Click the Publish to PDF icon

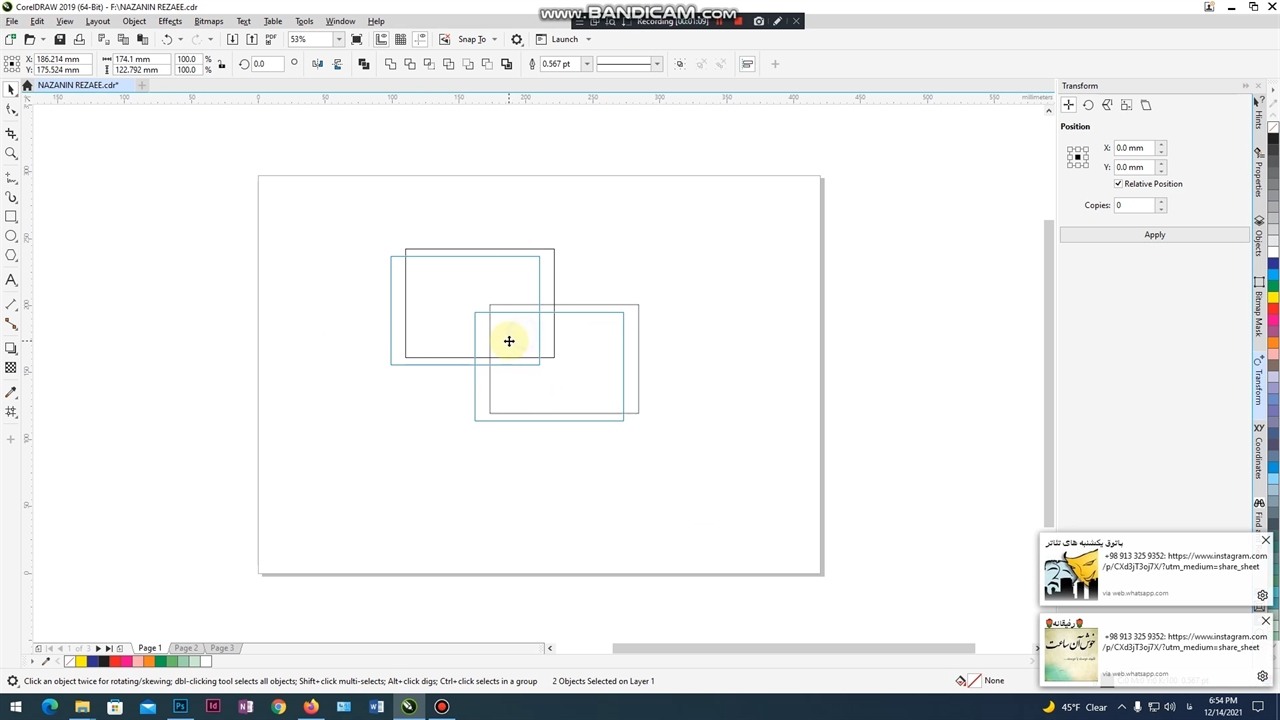[x=270, y=39]
